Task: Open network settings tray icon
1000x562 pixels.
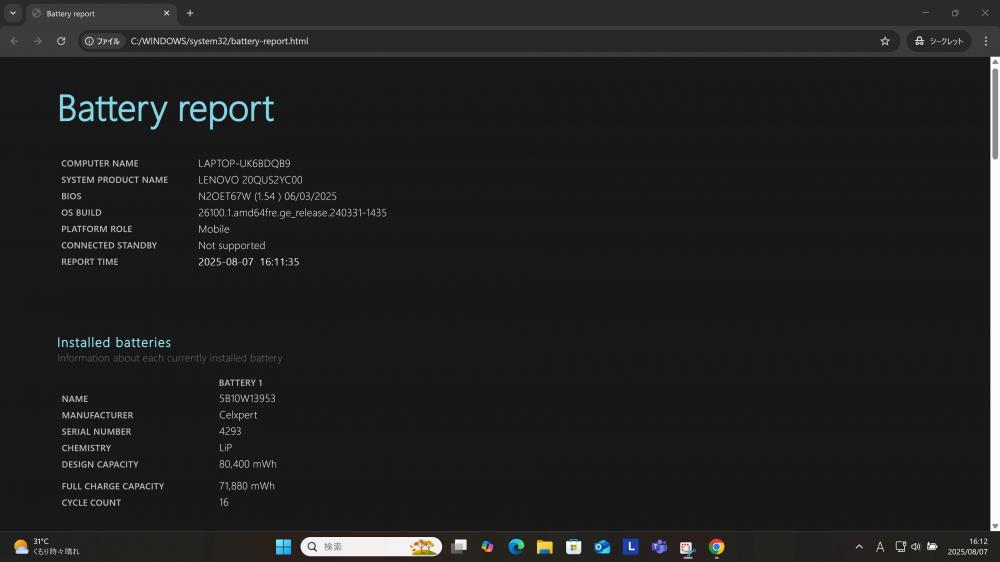Action: pyautogui.click(x=901, y=547)
